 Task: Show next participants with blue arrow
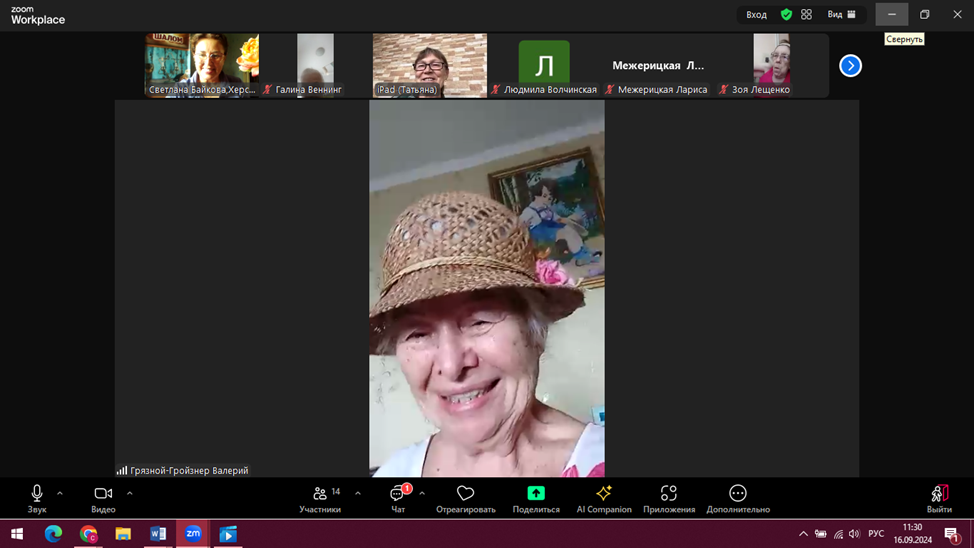coord(850,66)
